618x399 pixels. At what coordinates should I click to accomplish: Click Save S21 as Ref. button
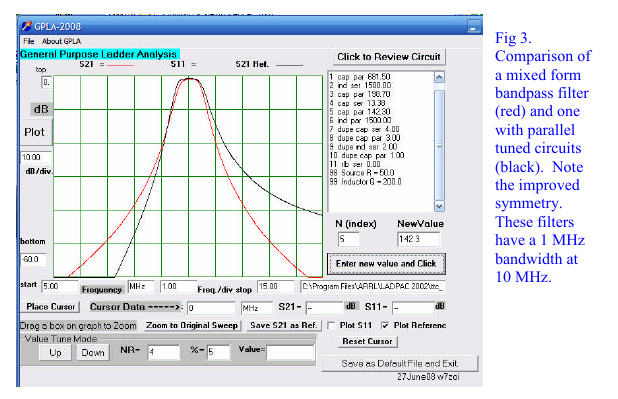[284, 326]
